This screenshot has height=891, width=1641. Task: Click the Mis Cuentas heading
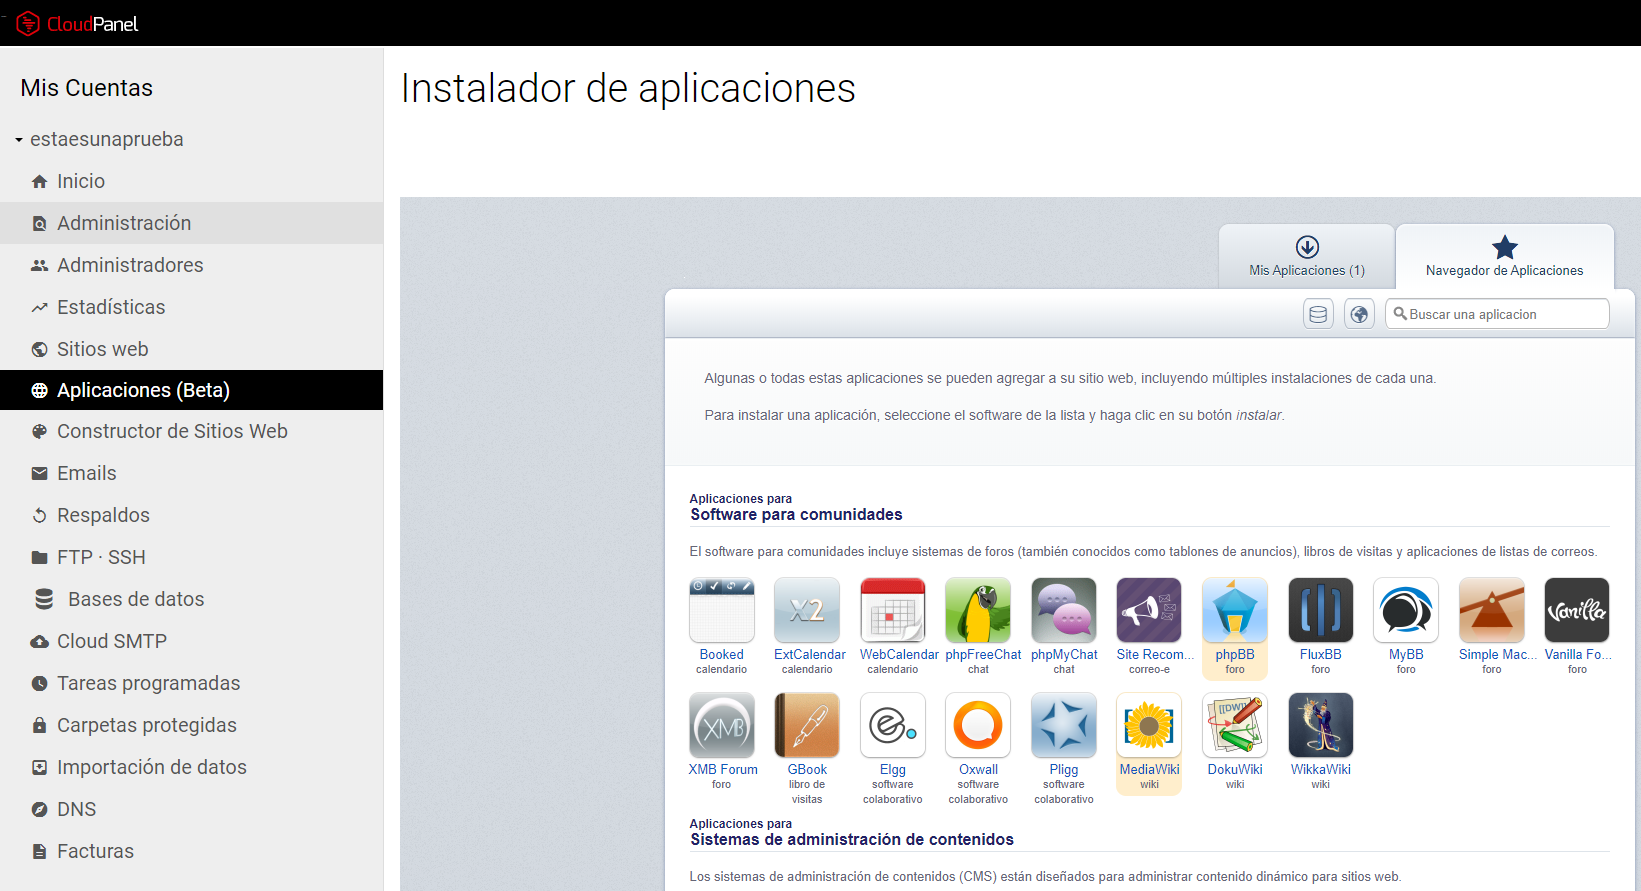coord(87,88)
